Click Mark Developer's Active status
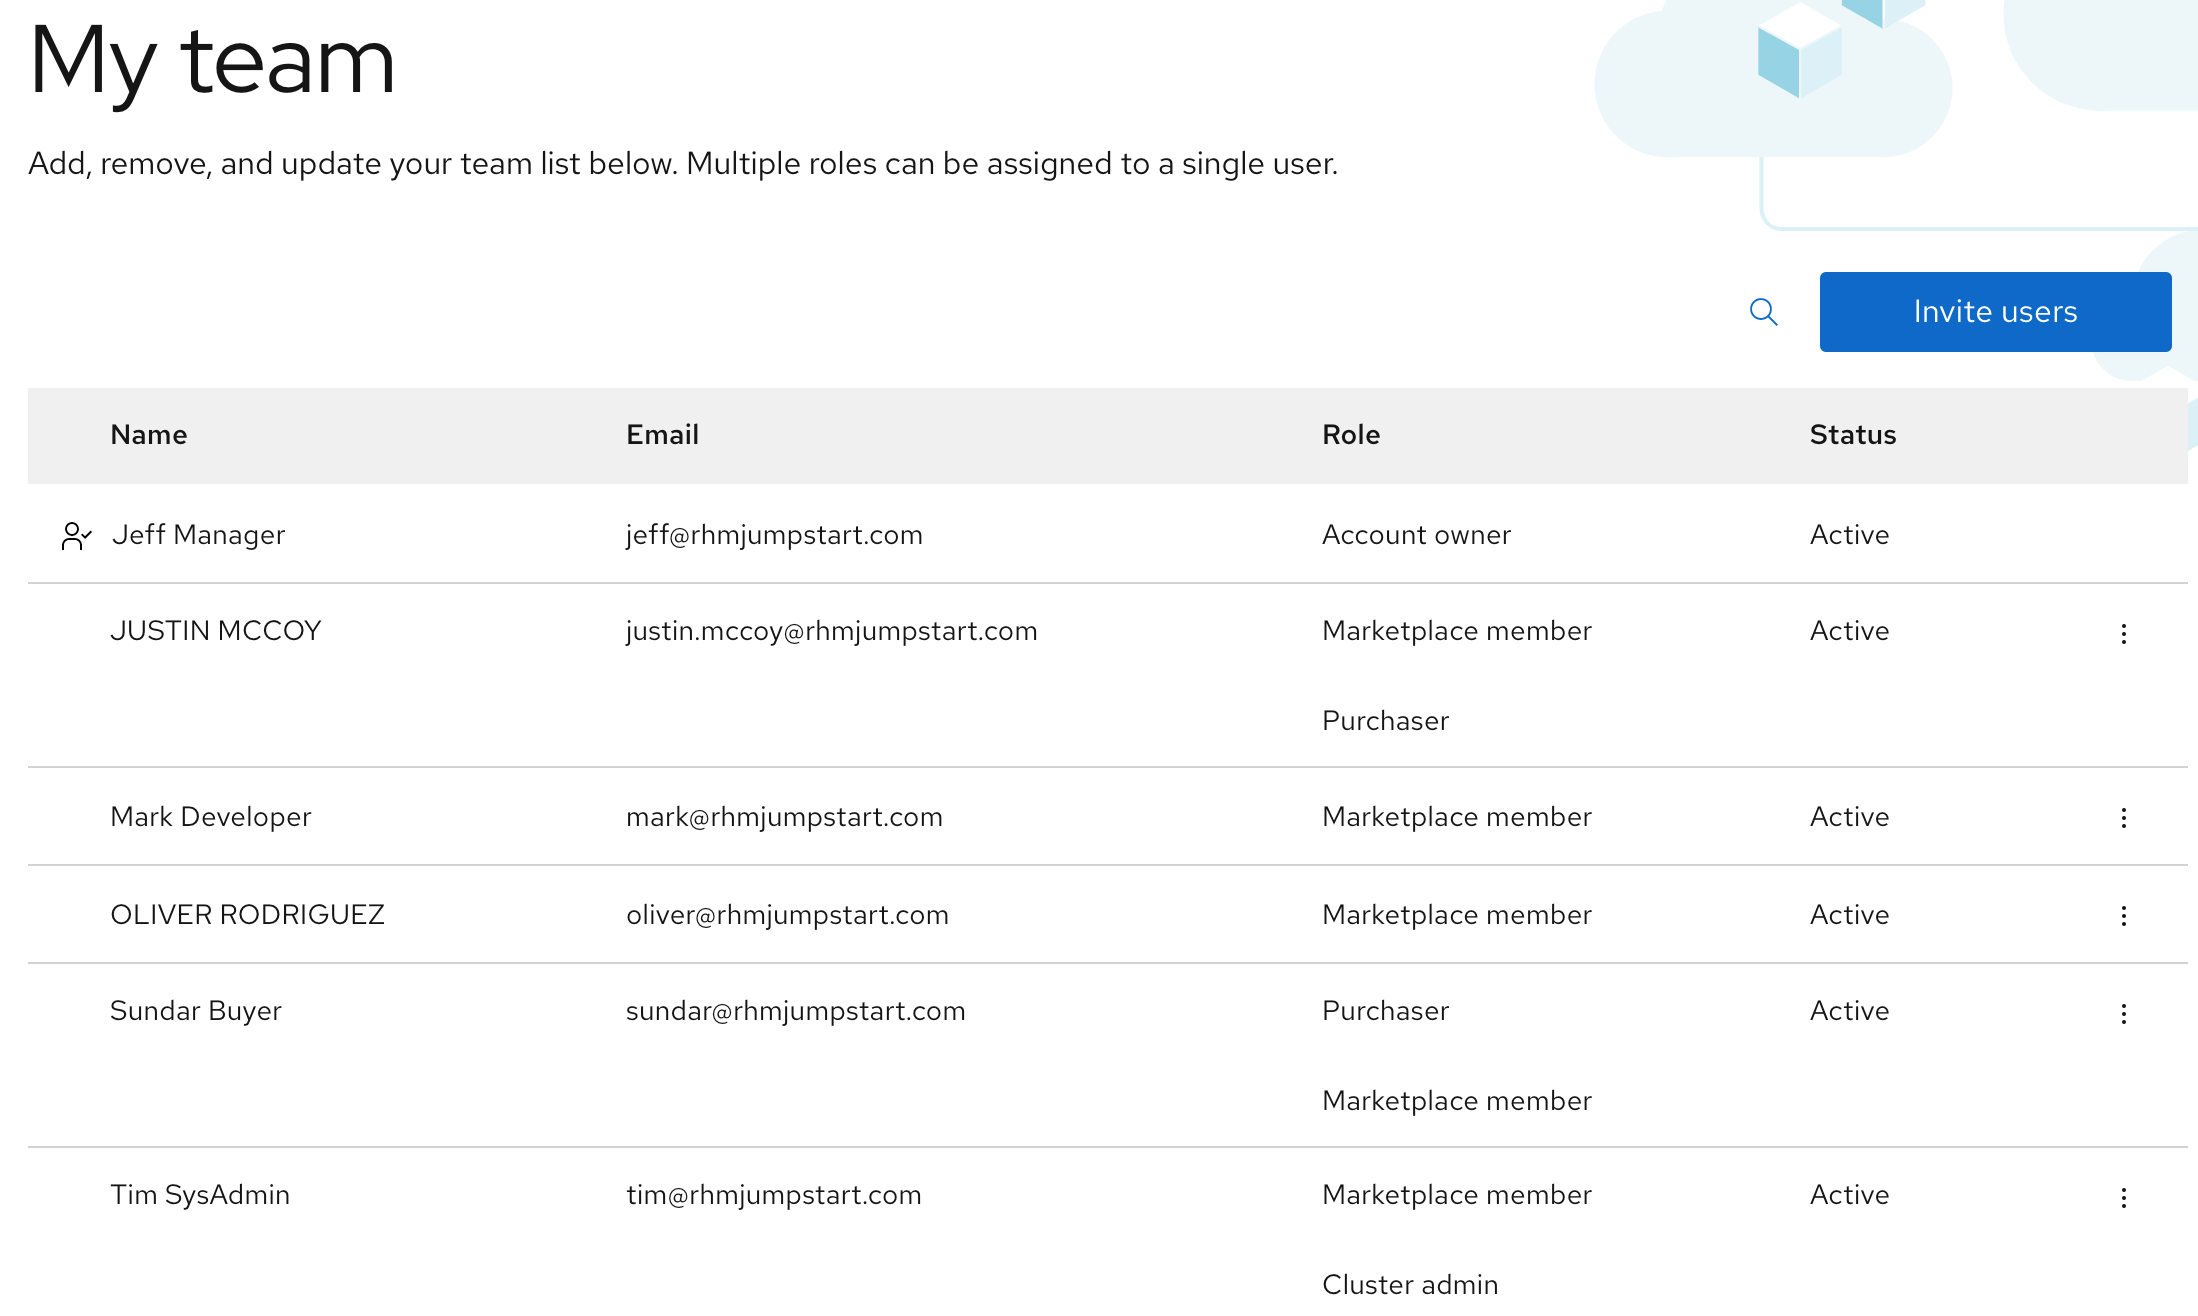 coord(1849,817)
